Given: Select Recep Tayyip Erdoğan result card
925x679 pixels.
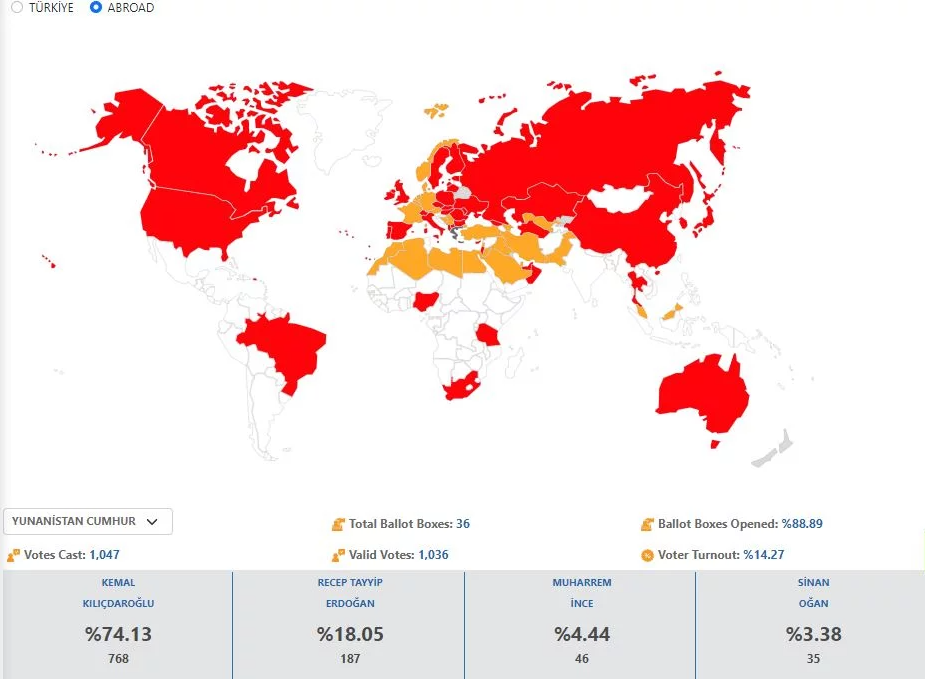Looking at the screenshot, I should point(349,620).
